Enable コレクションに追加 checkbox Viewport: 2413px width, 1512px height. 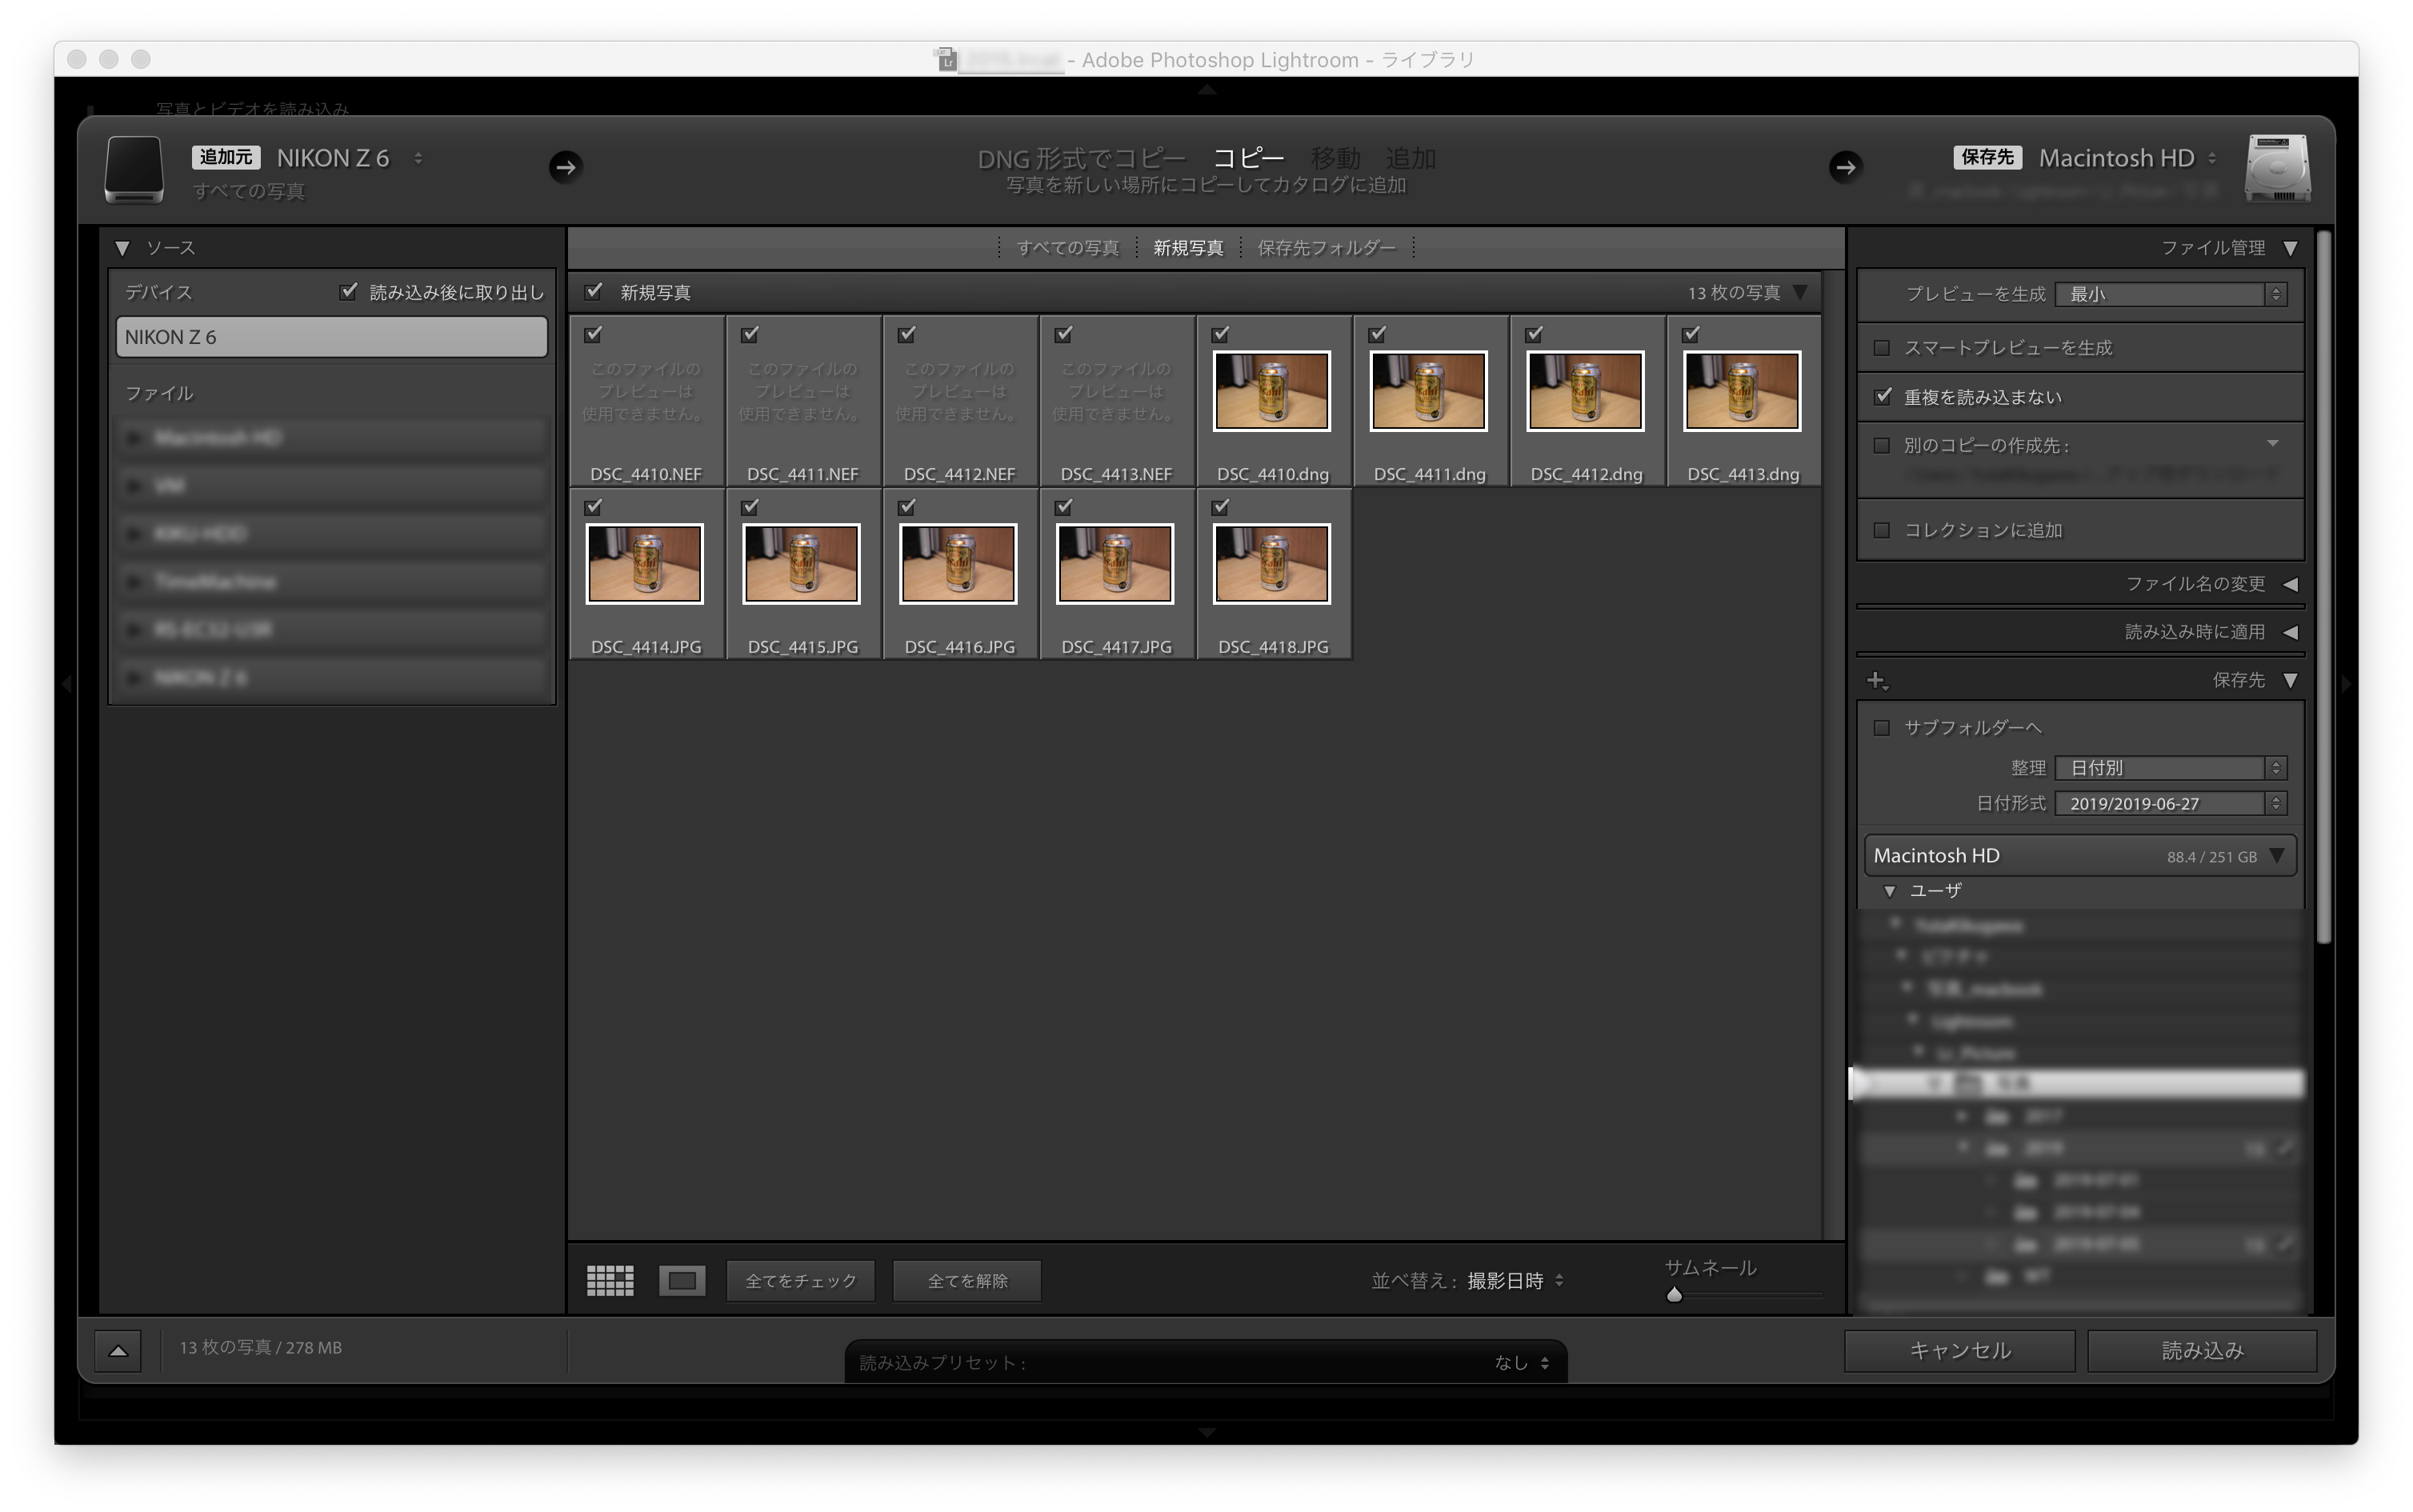pos(1882,530)
